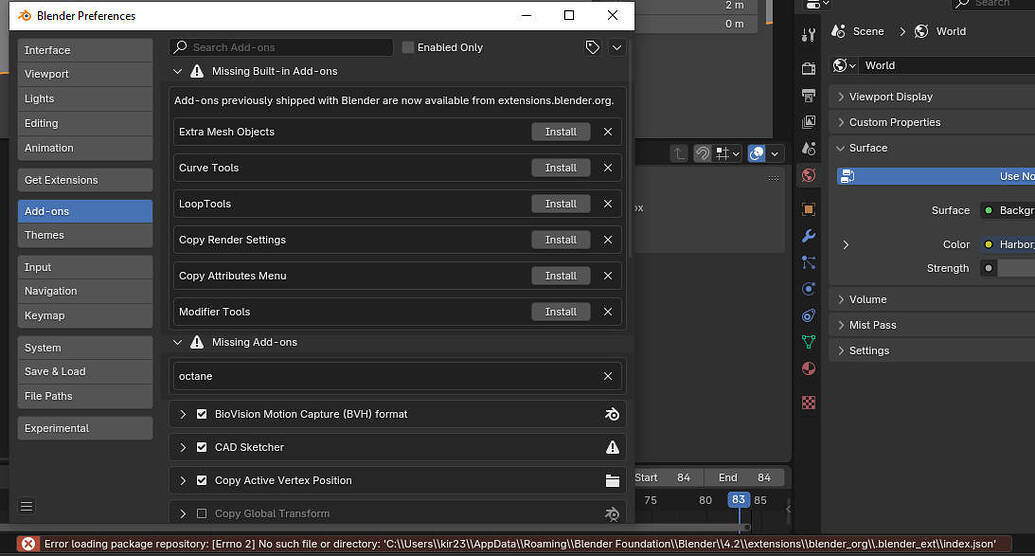Open the Render properties tab

click(809, 68)
